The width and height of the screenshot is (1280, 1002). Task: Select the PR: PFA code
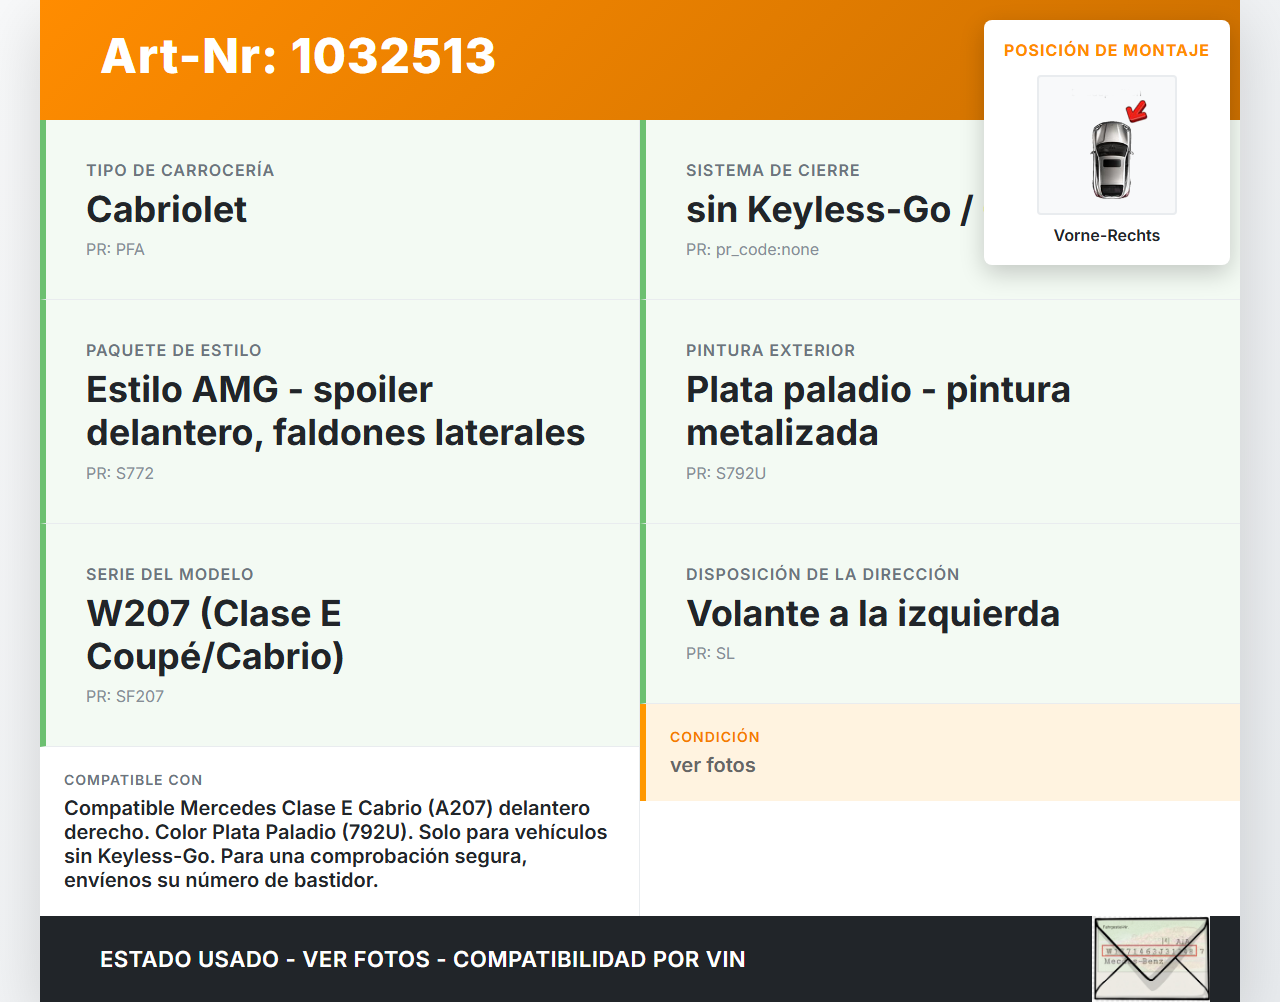point(115,249)
